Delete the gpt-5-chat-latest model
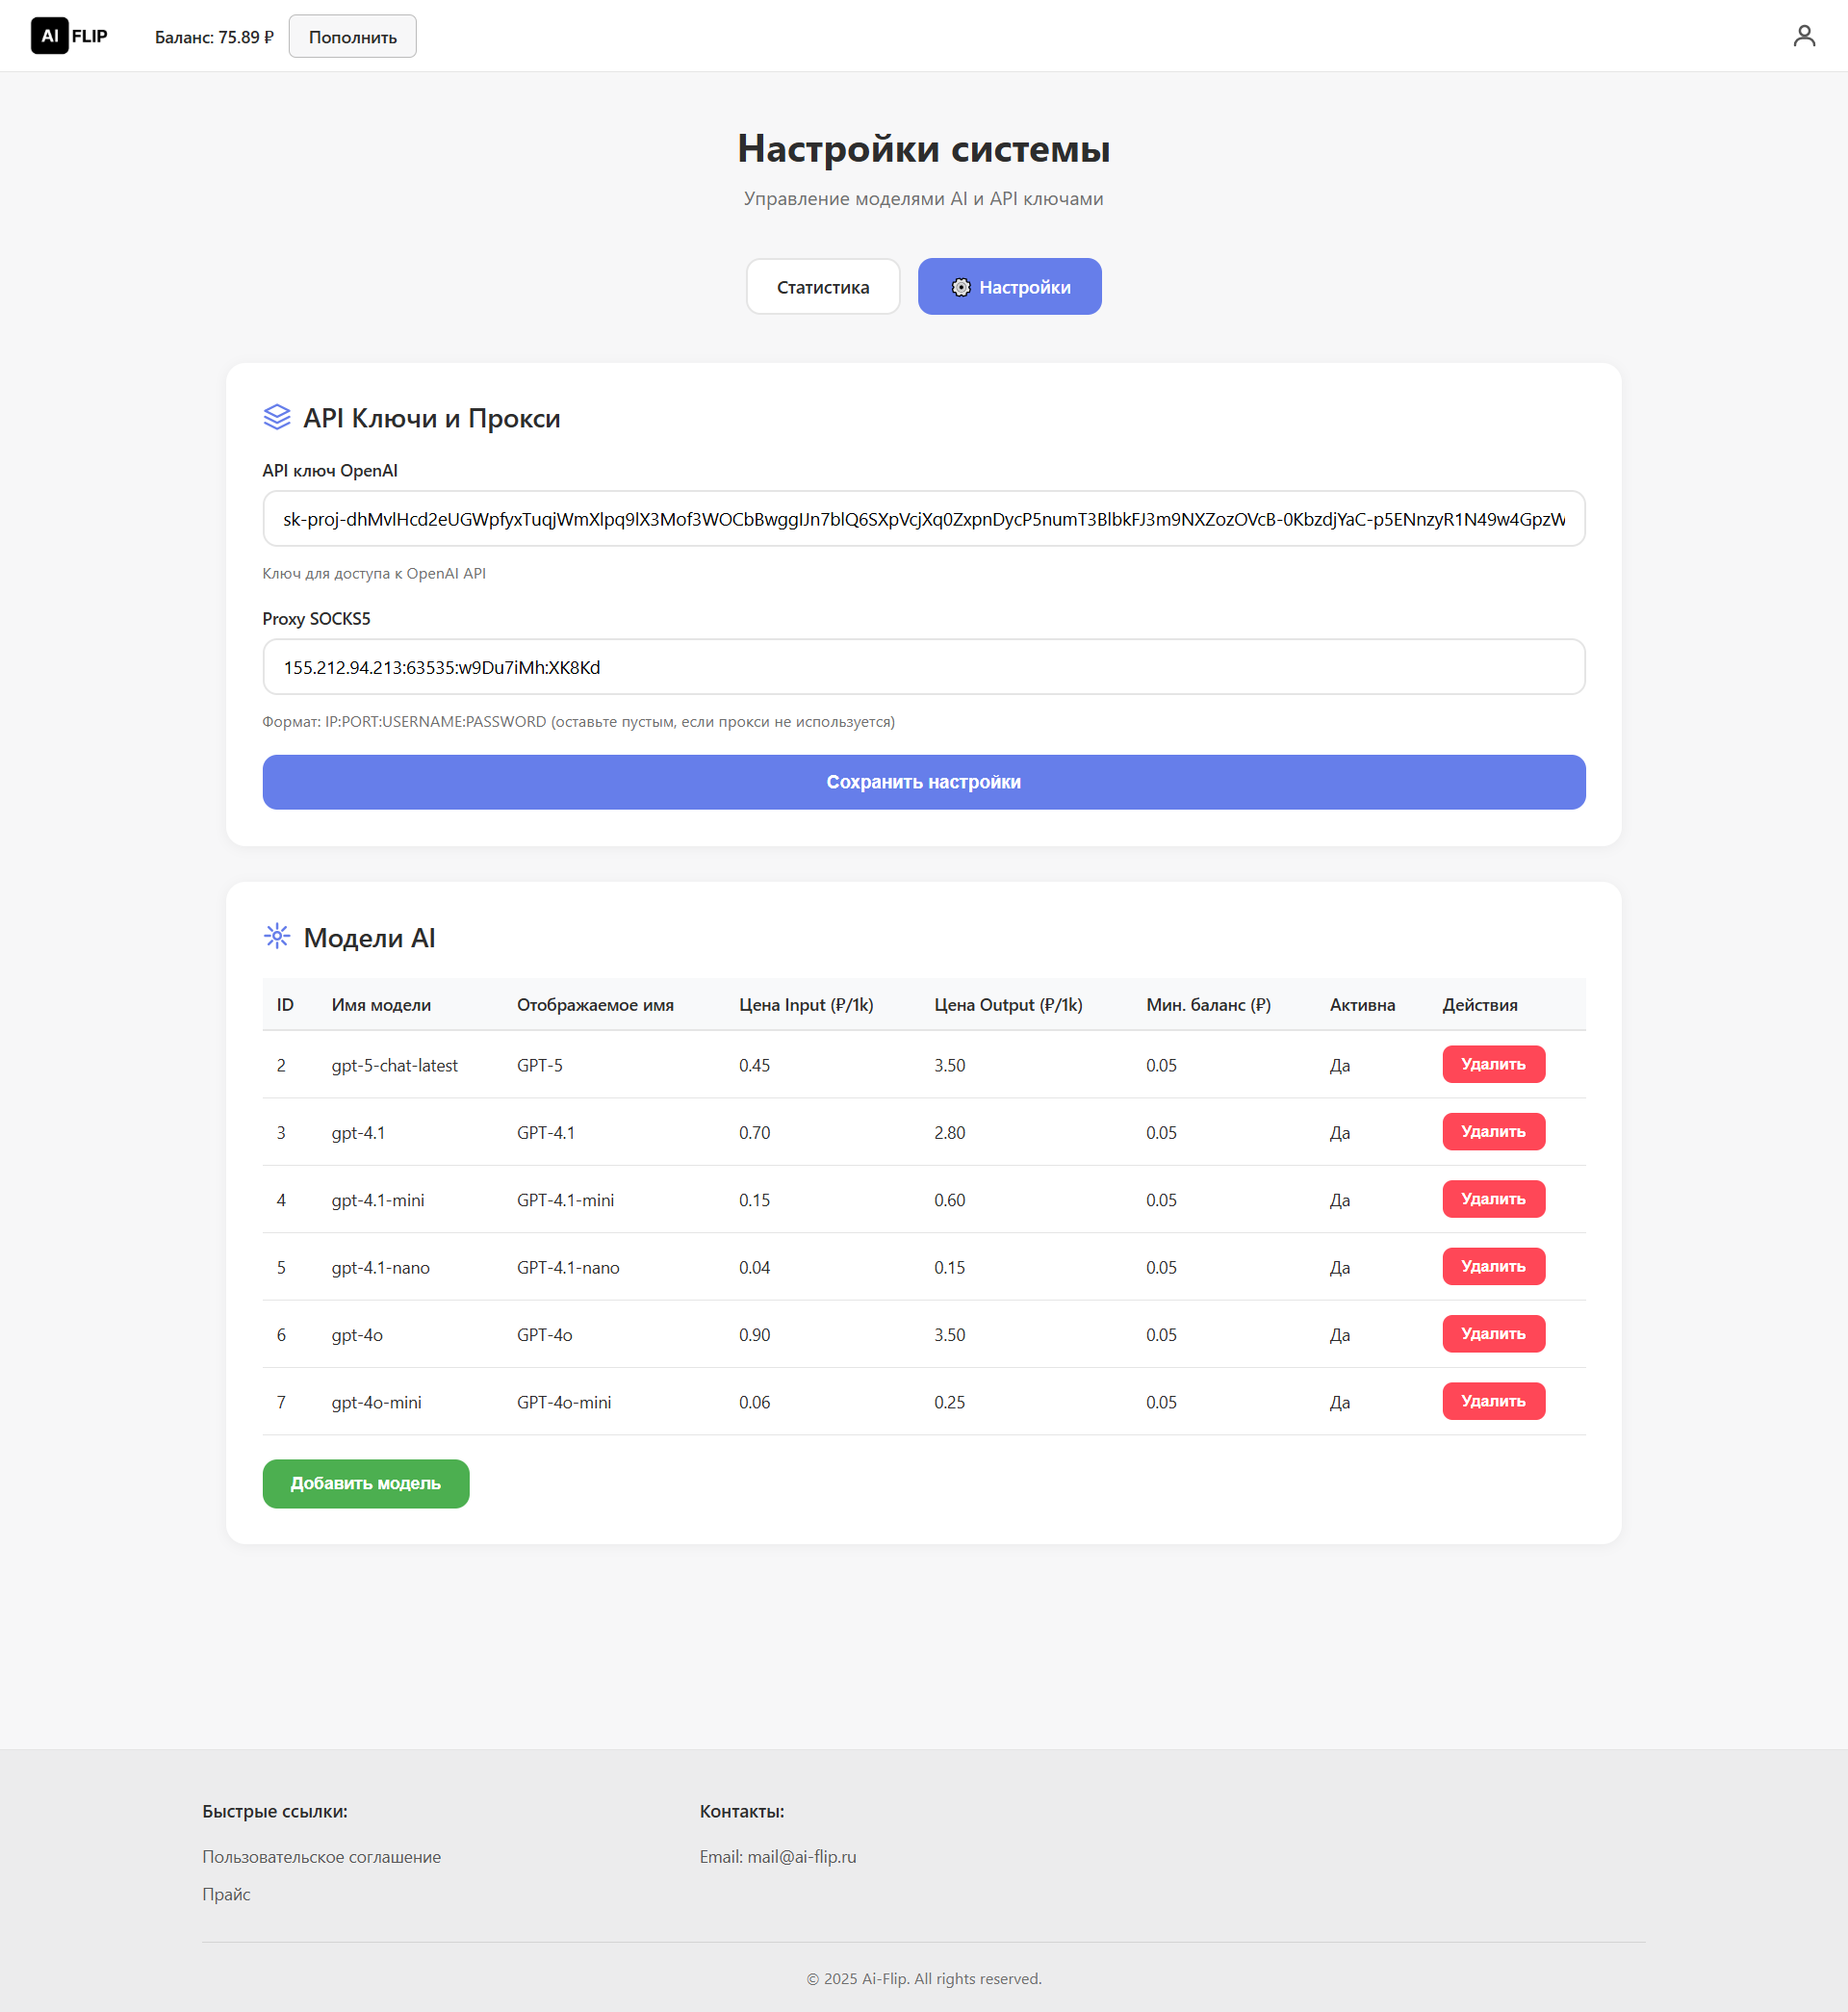The width and height of the screenshot is (1848, 2012). (x=1492, y=1064)
